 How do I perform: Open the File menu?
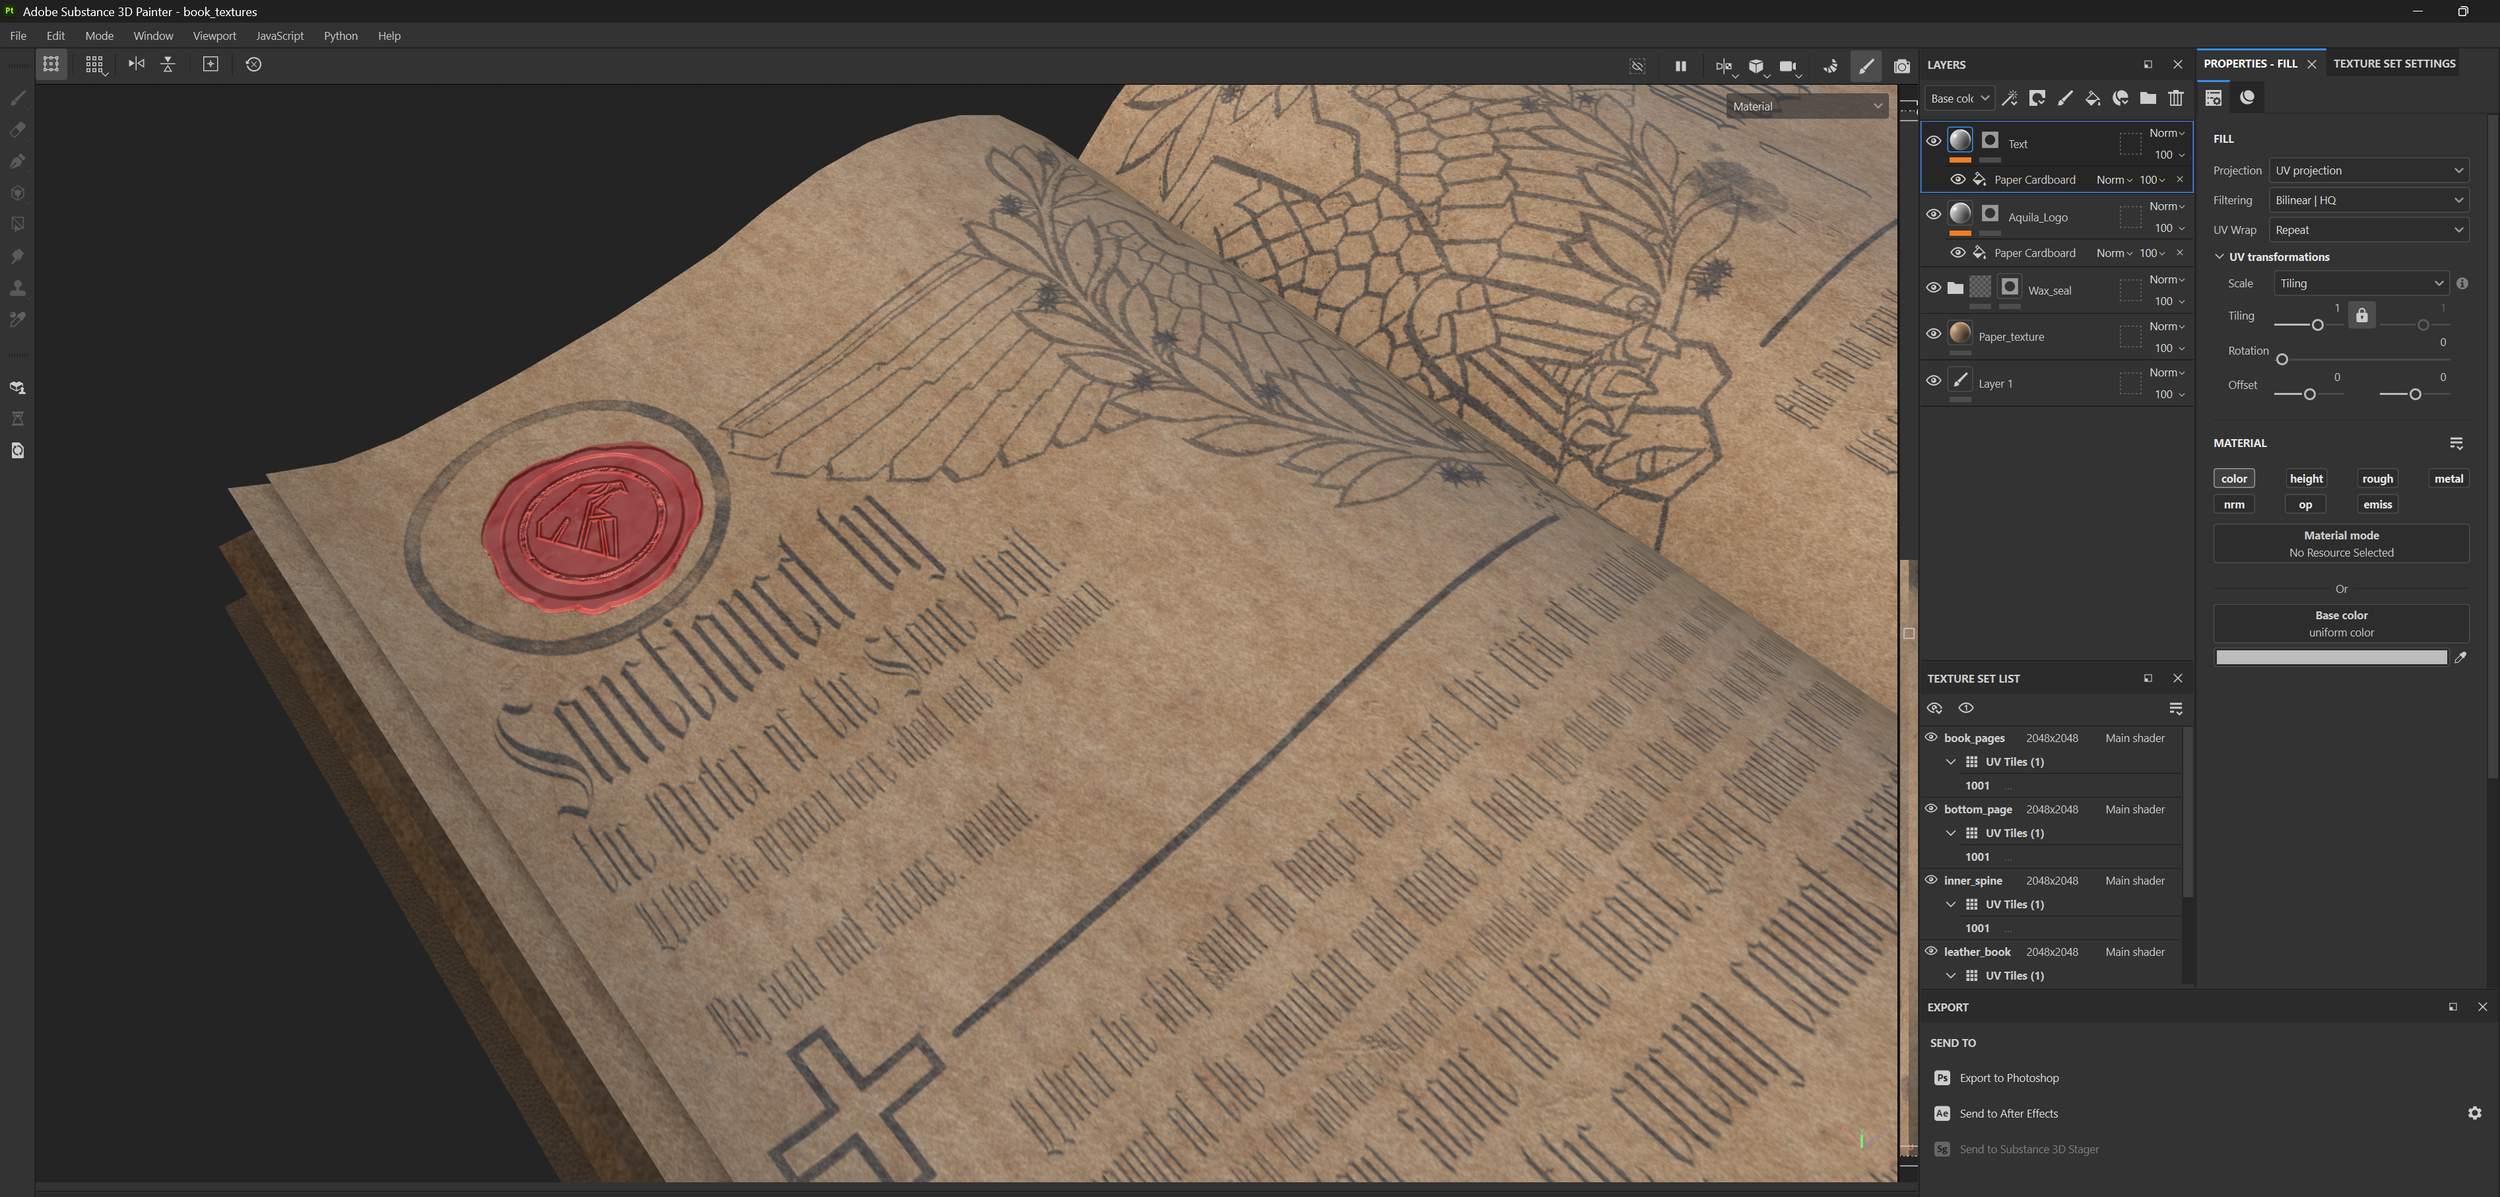[18, 36]
